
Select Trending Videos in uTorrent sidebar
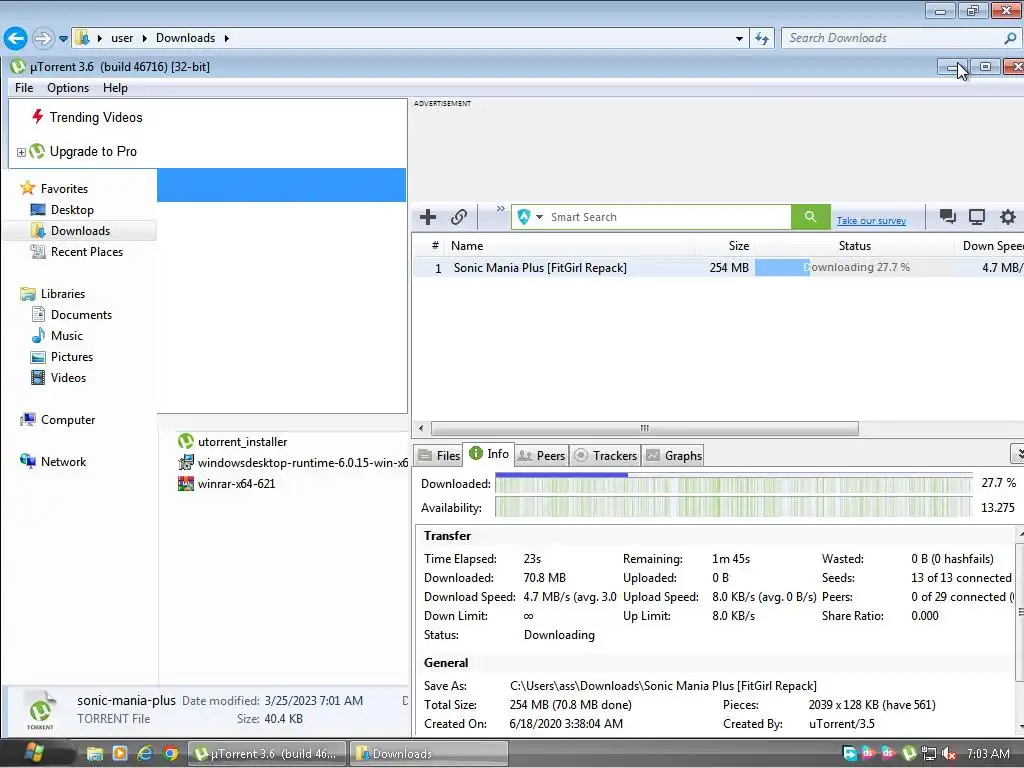[96, 118]
